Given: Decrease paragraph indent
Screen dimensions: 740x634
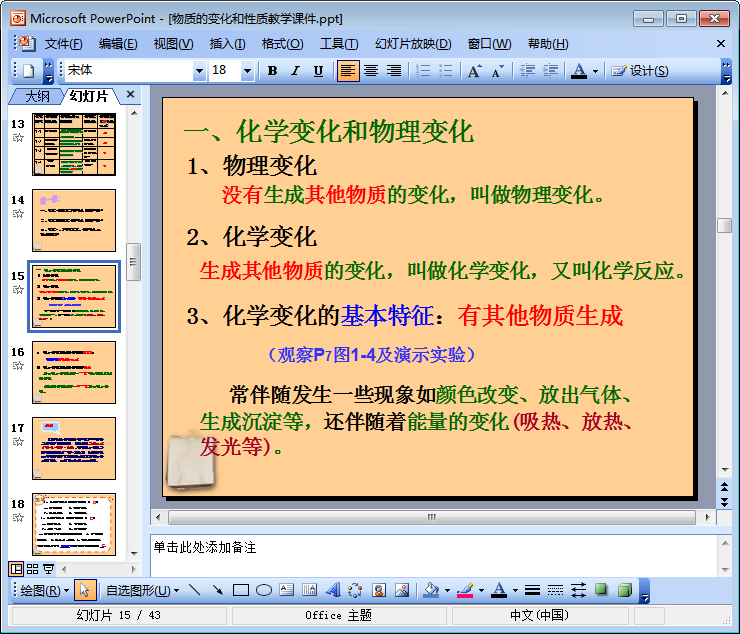Looking at the screenshot, I should (527, 71).
